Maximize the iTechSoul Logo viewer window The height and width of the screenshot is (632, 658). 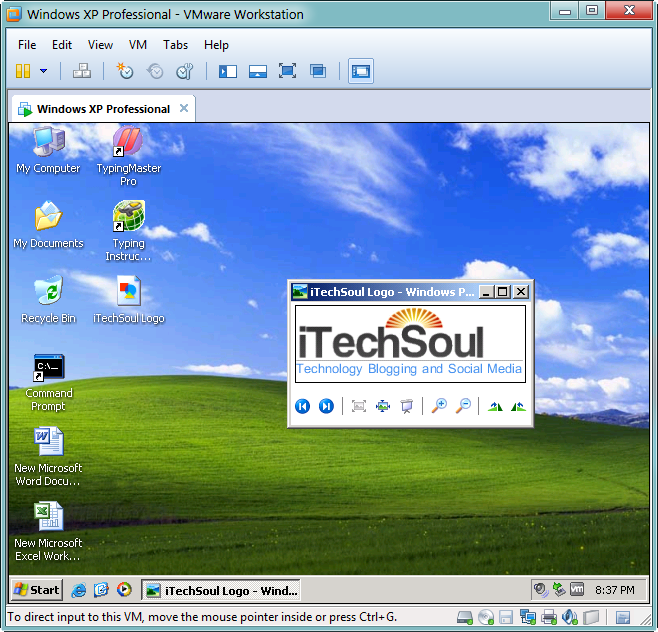pos(503,292)
